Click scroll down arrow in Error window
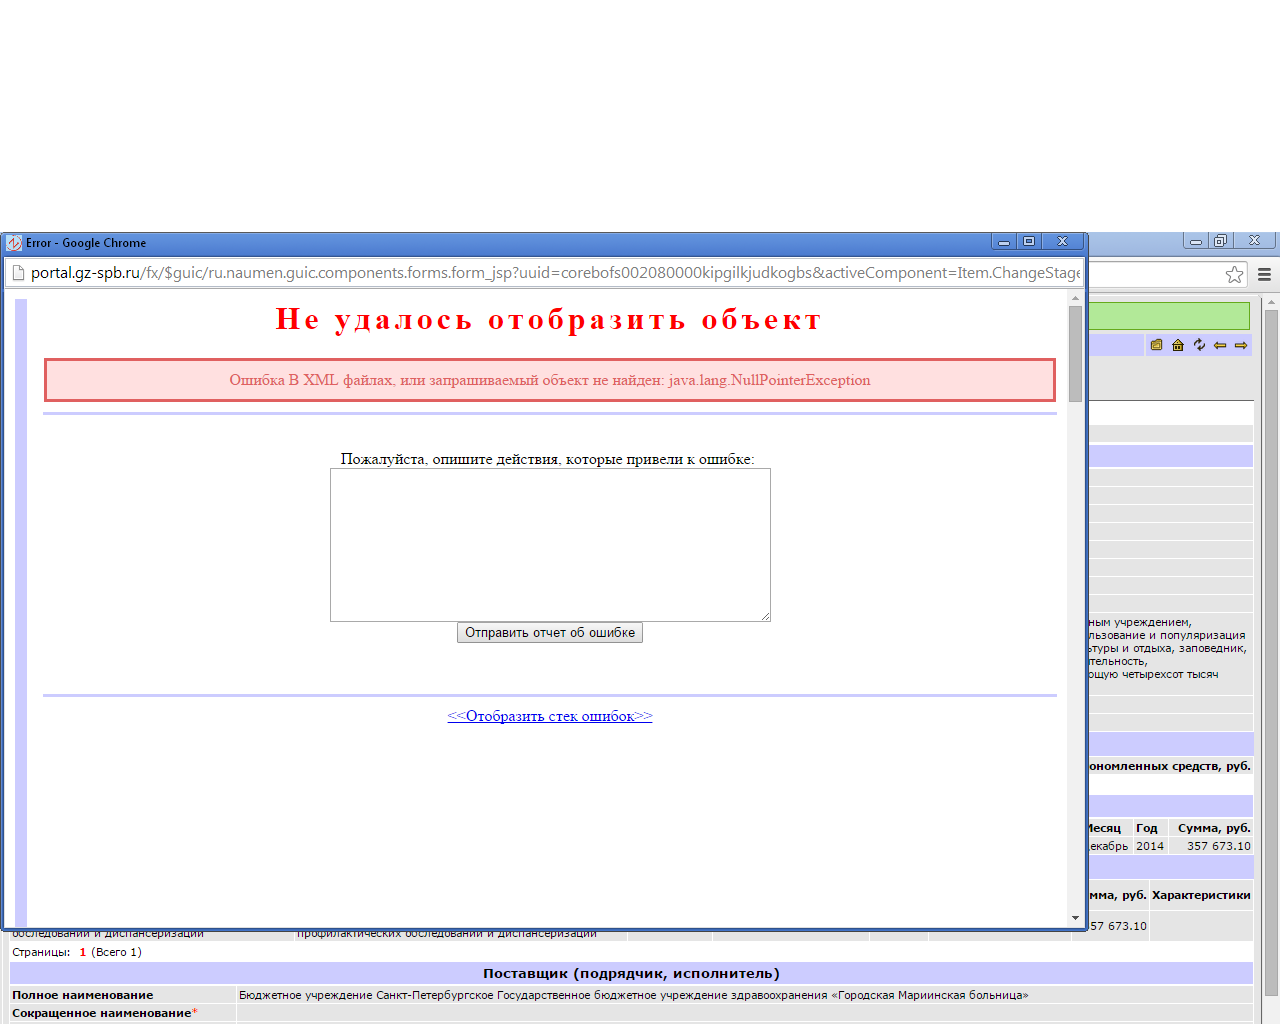 coord(1075,918)
